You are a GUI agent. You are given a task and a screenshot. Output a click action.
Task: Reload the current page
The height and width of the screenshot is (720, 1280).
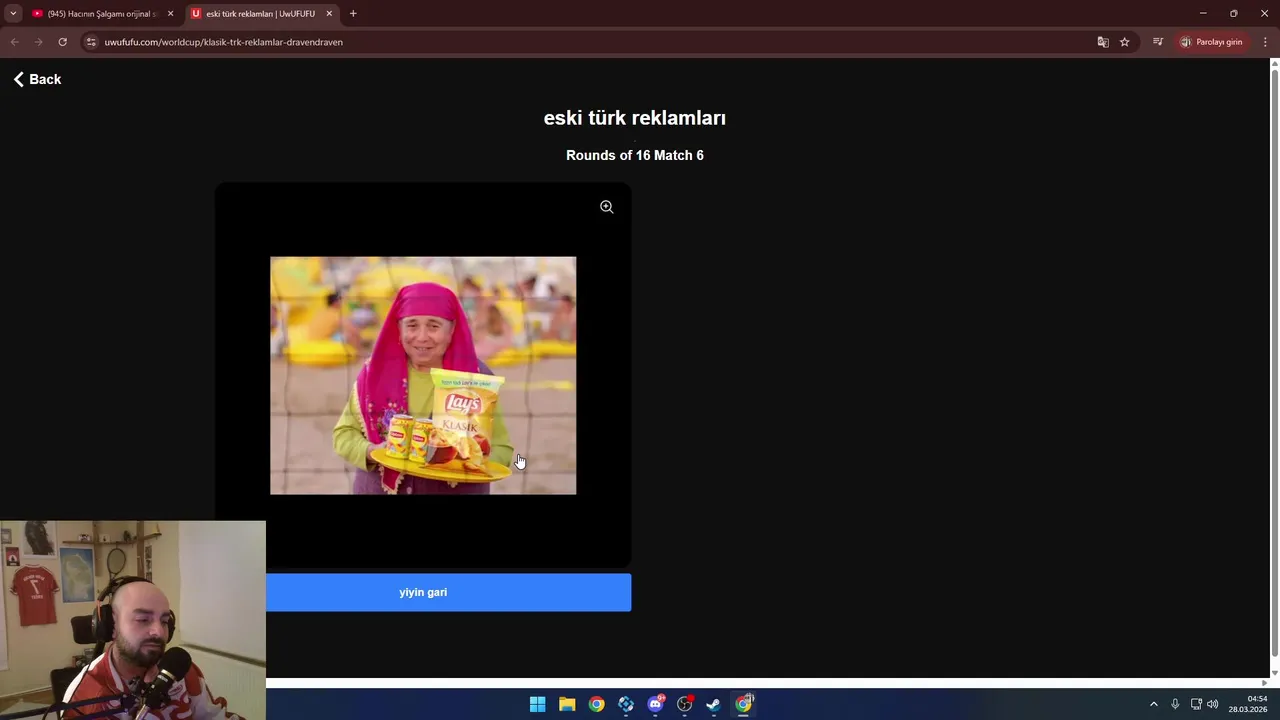(62, 42)
